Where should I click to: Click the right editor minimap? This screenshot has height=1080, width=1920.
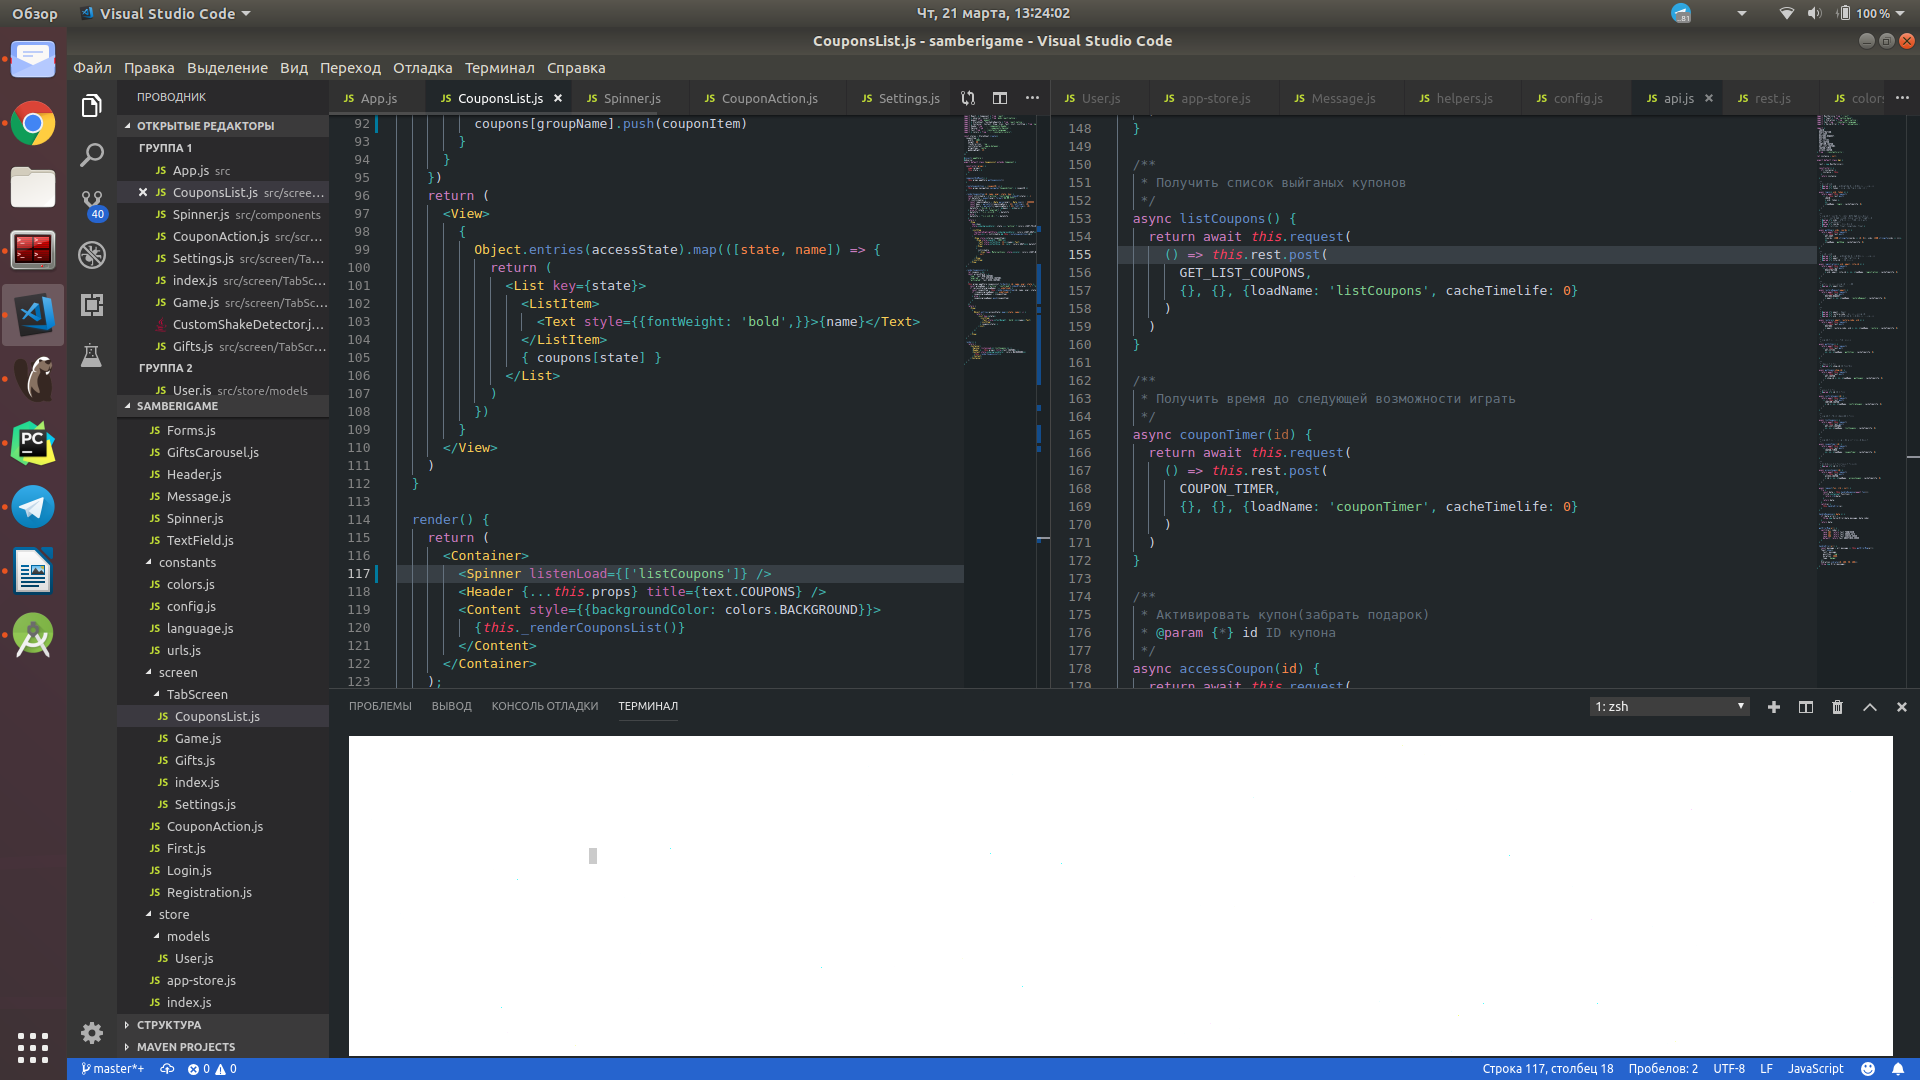tap(1860, 400)
